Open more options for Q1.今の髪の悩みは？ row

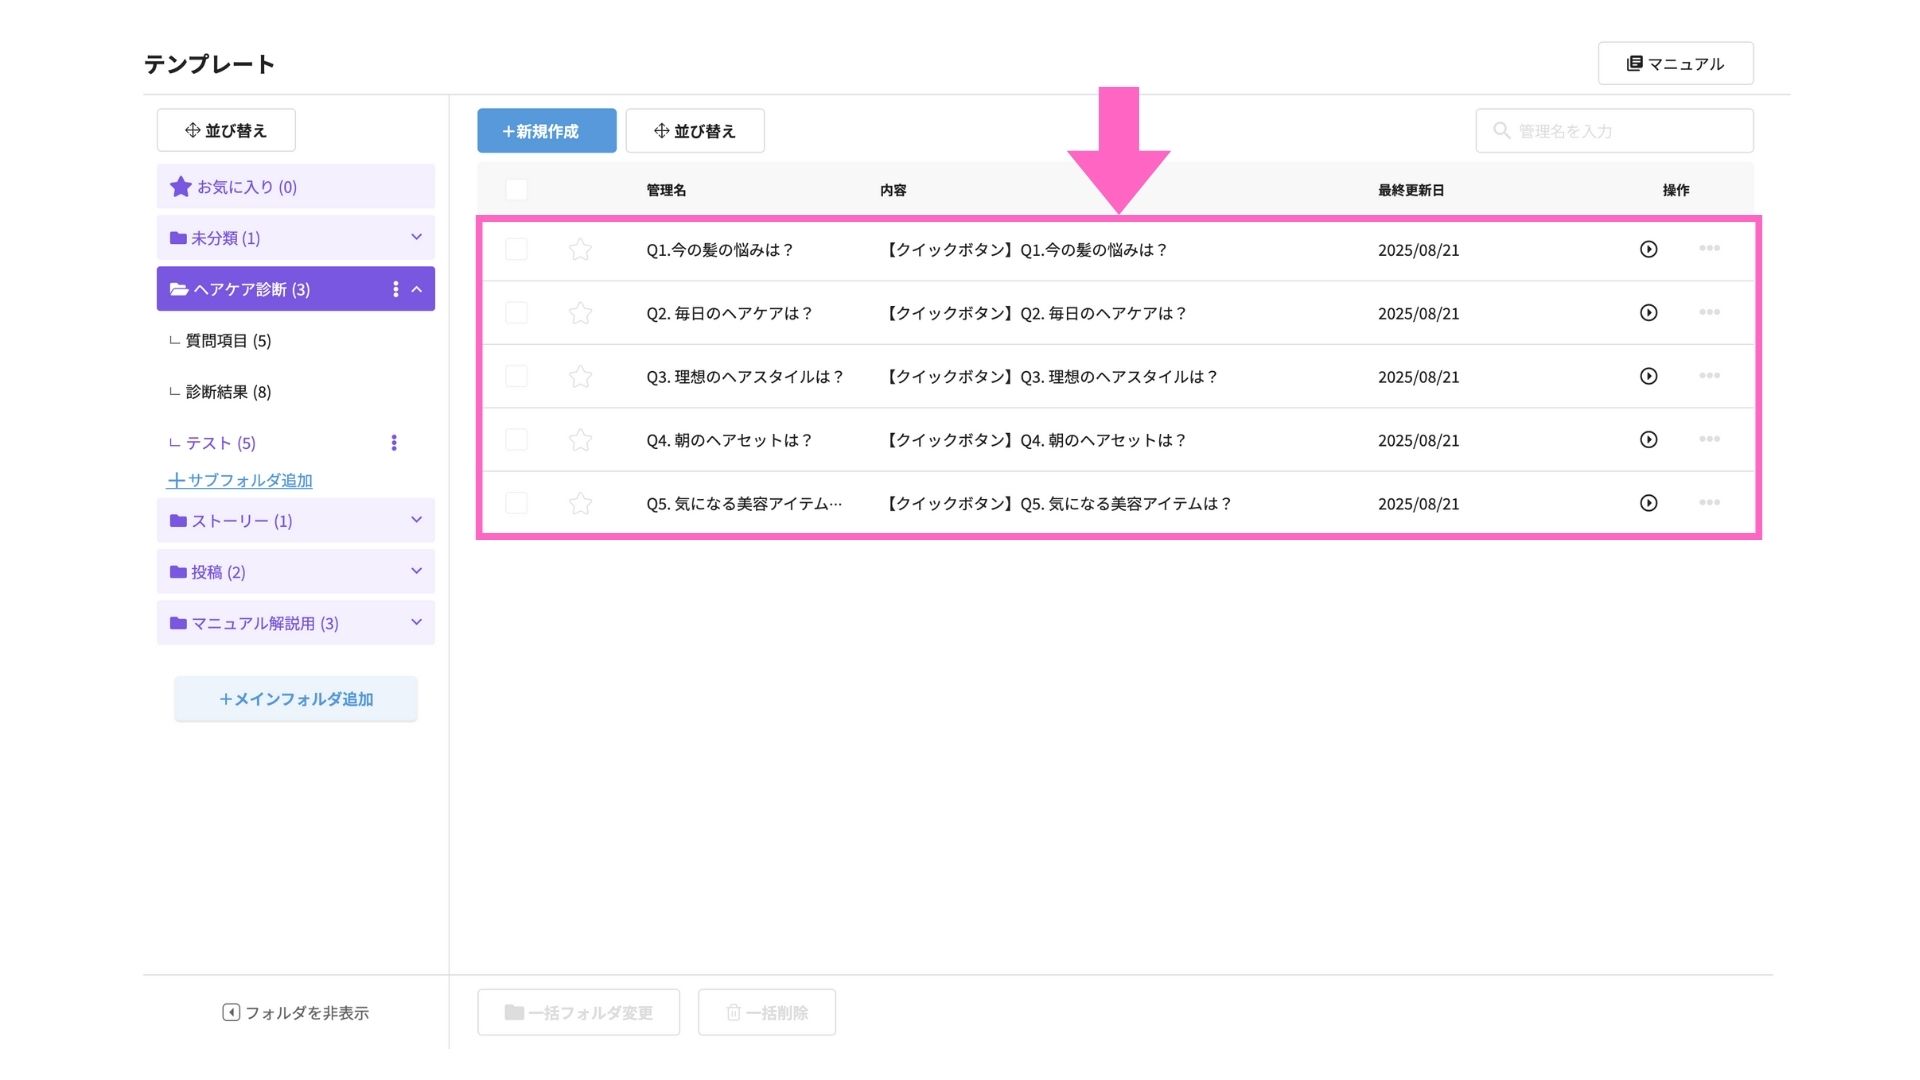coord(1709,248)
